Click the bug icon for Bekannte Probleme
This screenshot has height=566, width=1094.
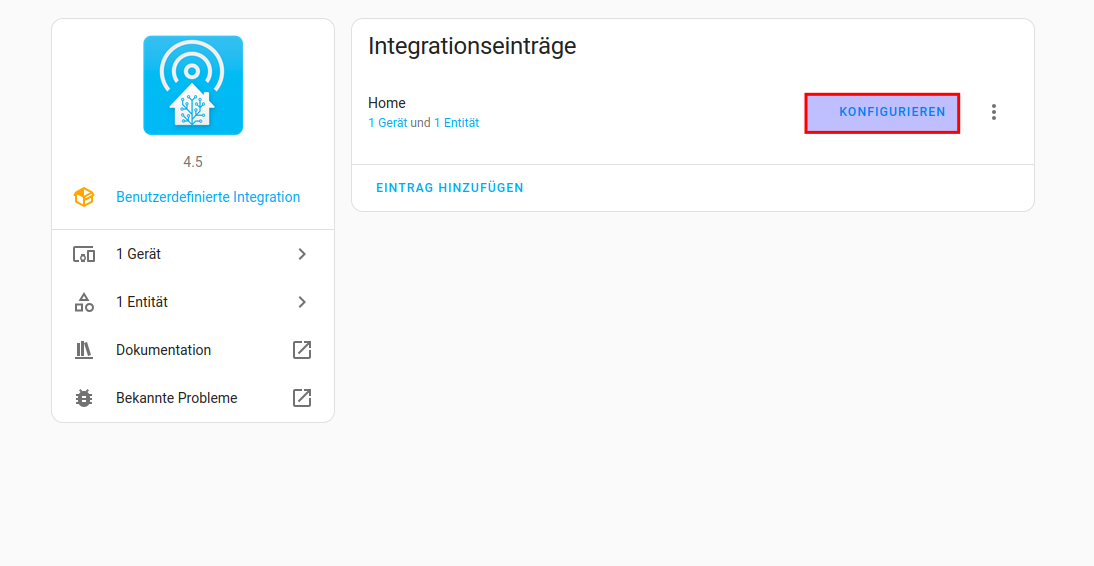click(84, 398)
